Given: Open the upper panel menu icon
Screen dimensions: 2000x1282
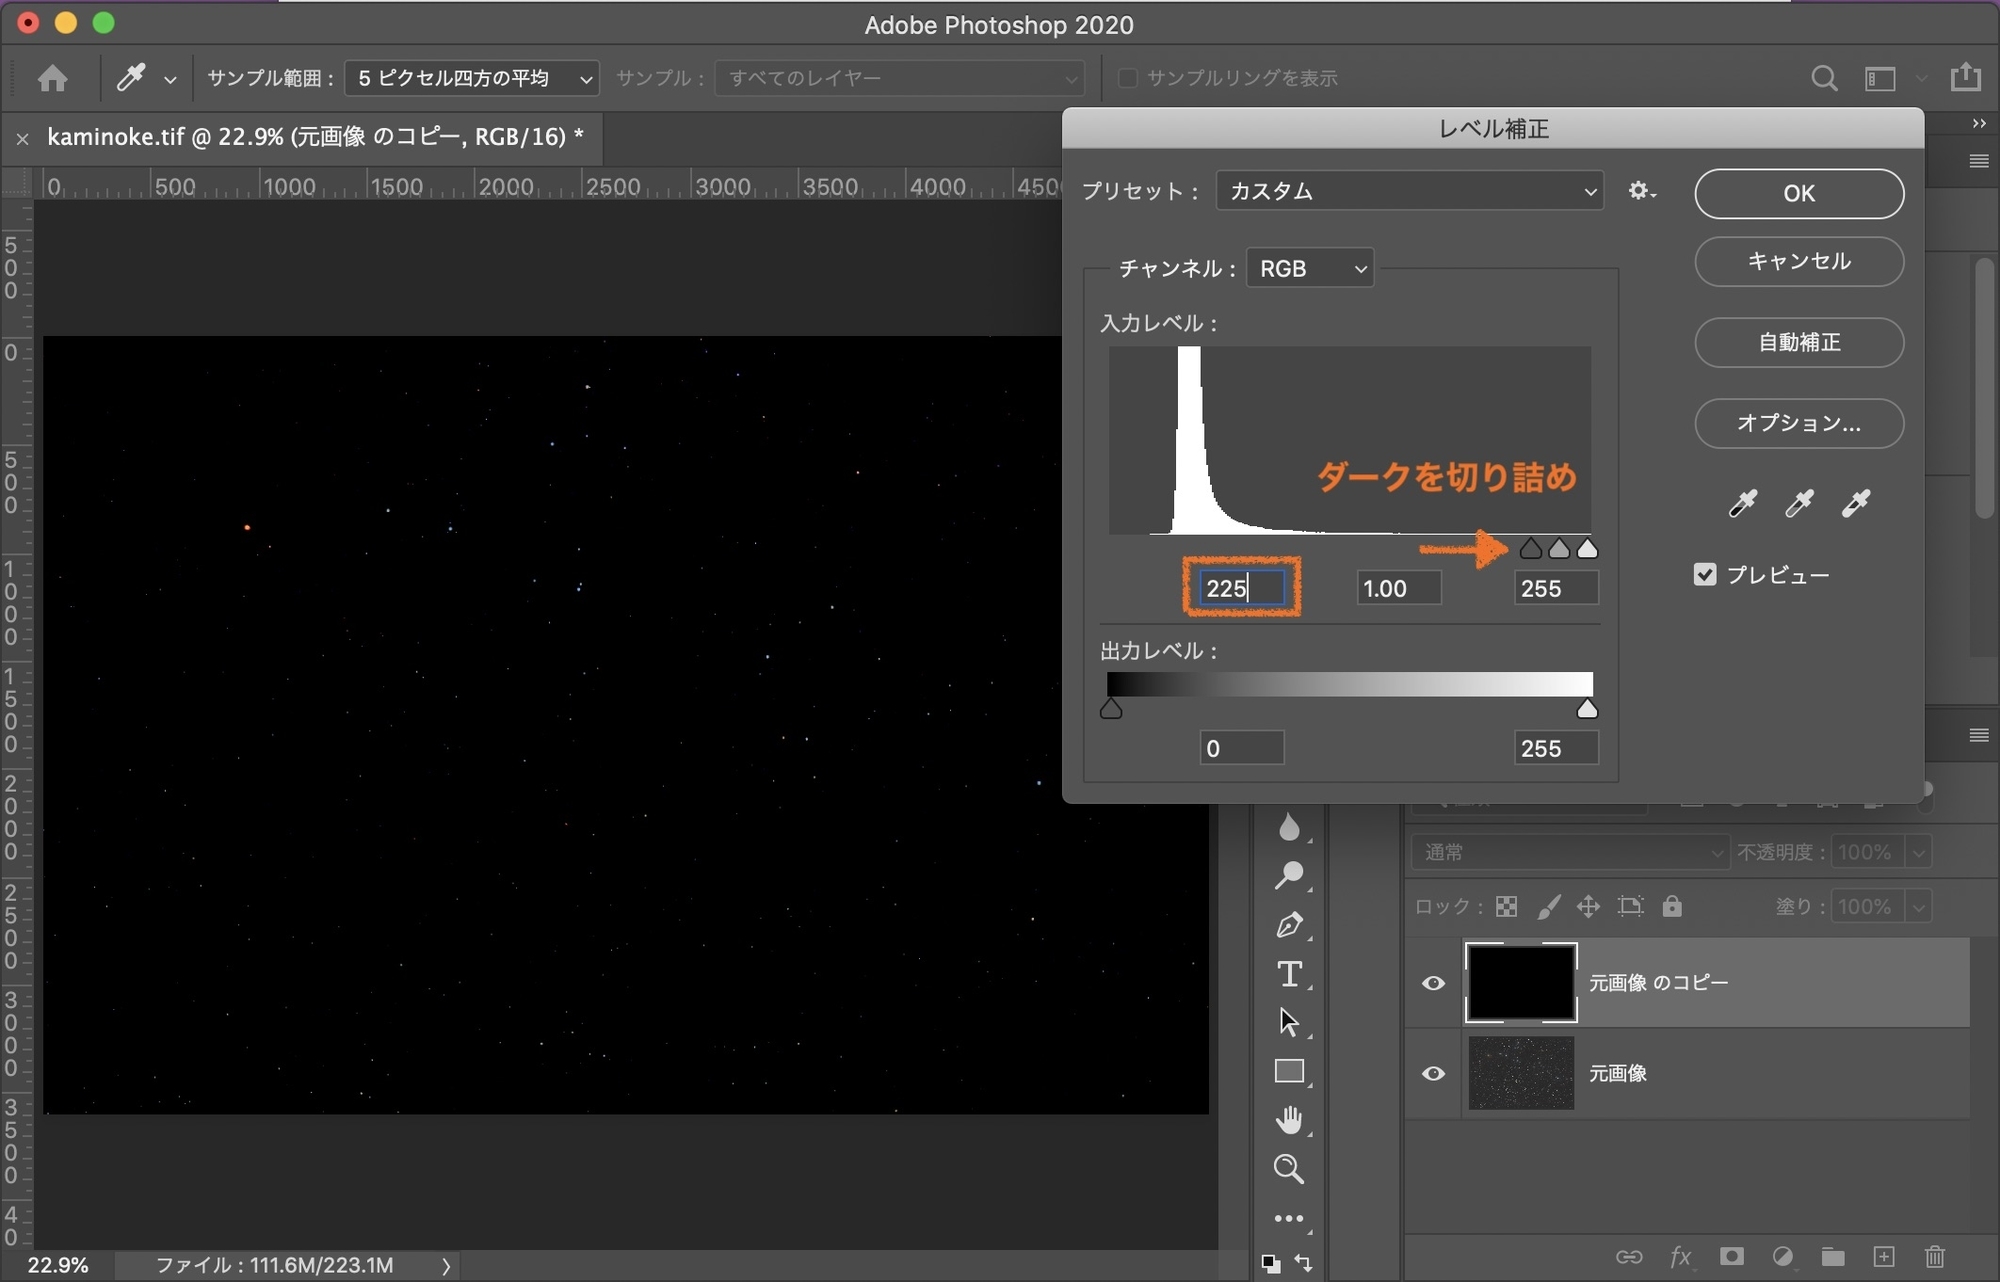Looking at the screenshot, I should (1978, 161).
